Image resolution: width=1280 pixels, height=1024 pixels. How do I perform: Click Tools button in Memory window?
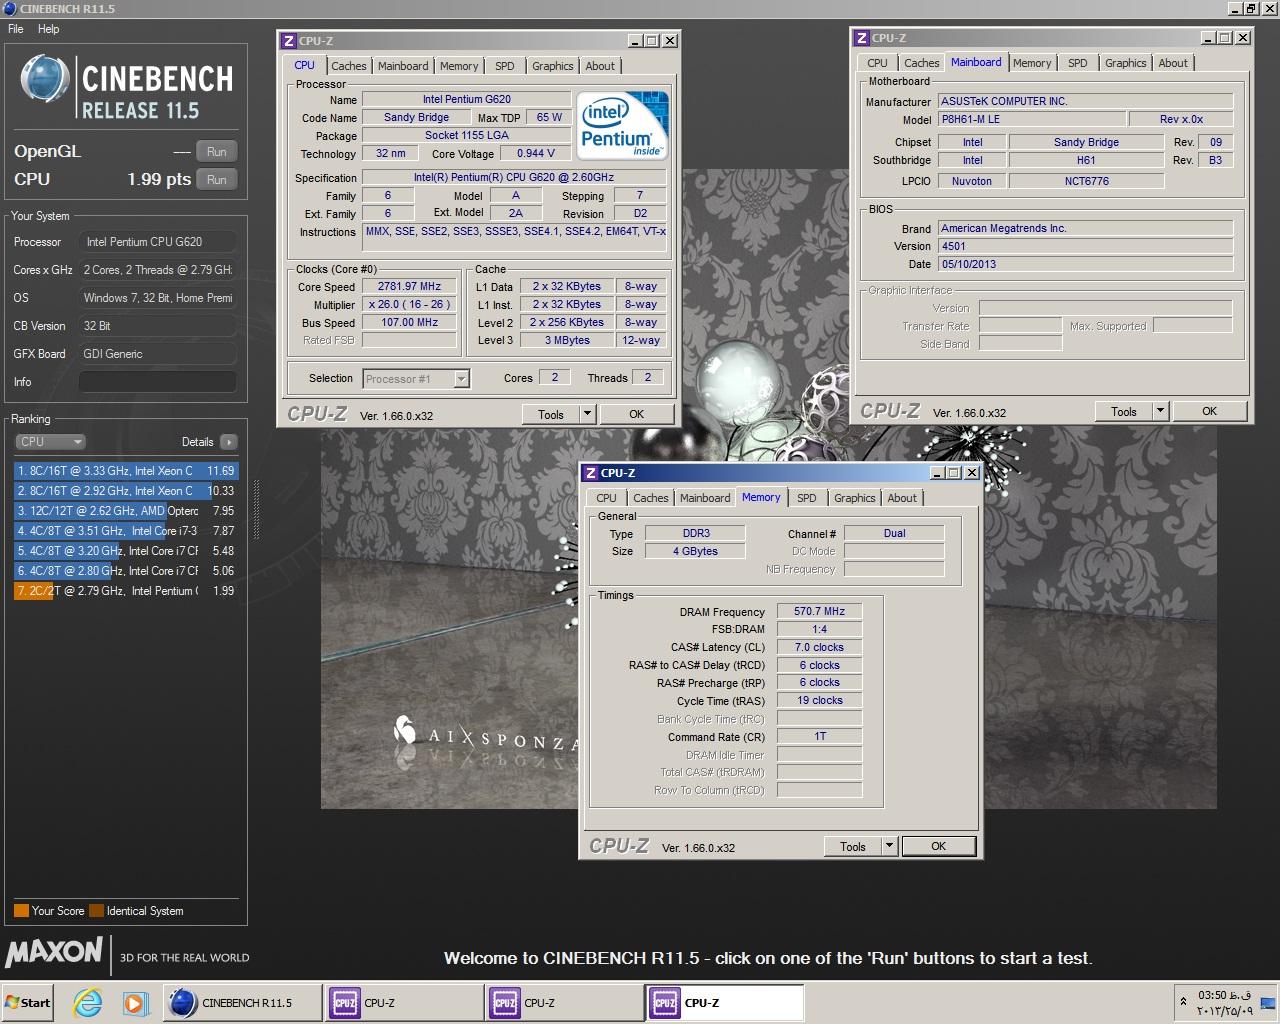tap(853, 846)
